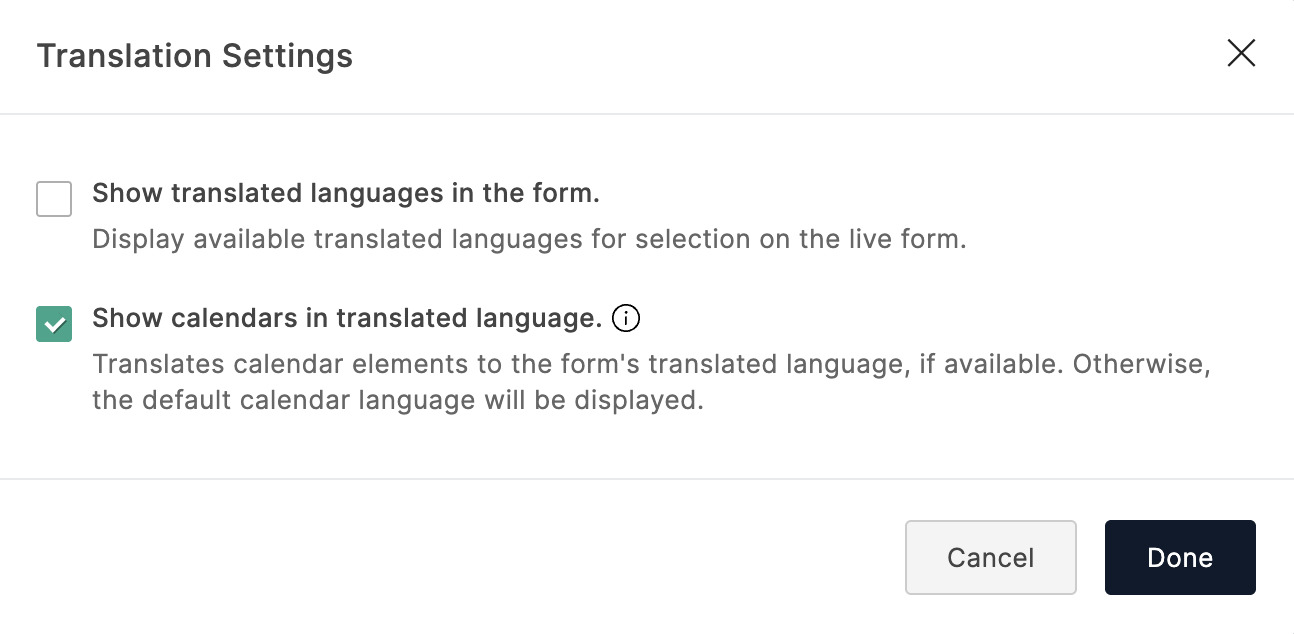Close the Translation Settings dialog

(x=1241, y=54)
